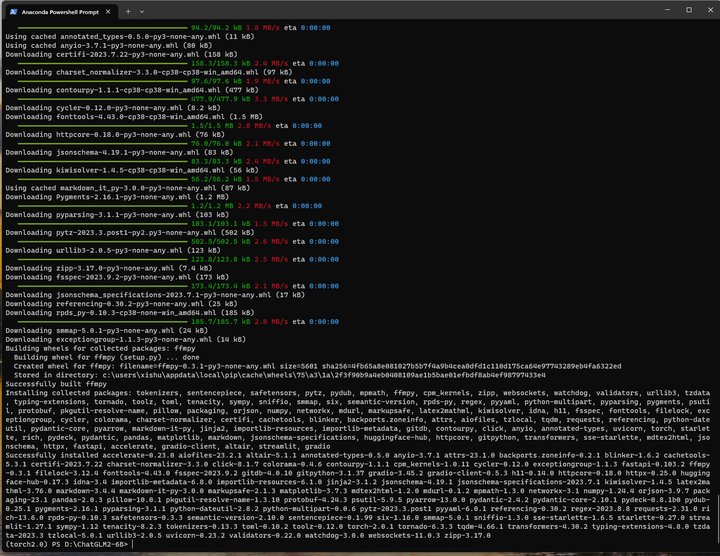
Task: Click the 'Downloading cycler-0.12.0' line
Action: coord(112,108)
